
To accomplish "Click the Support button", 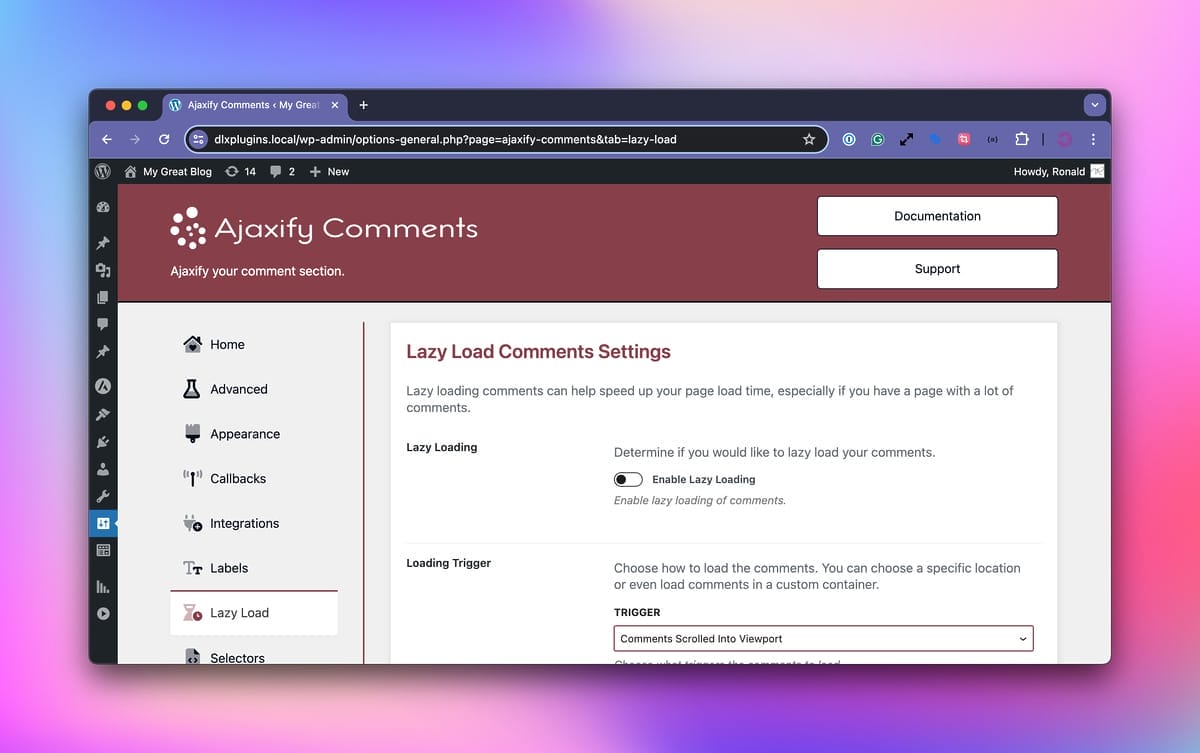I will (x=937, y=269).
